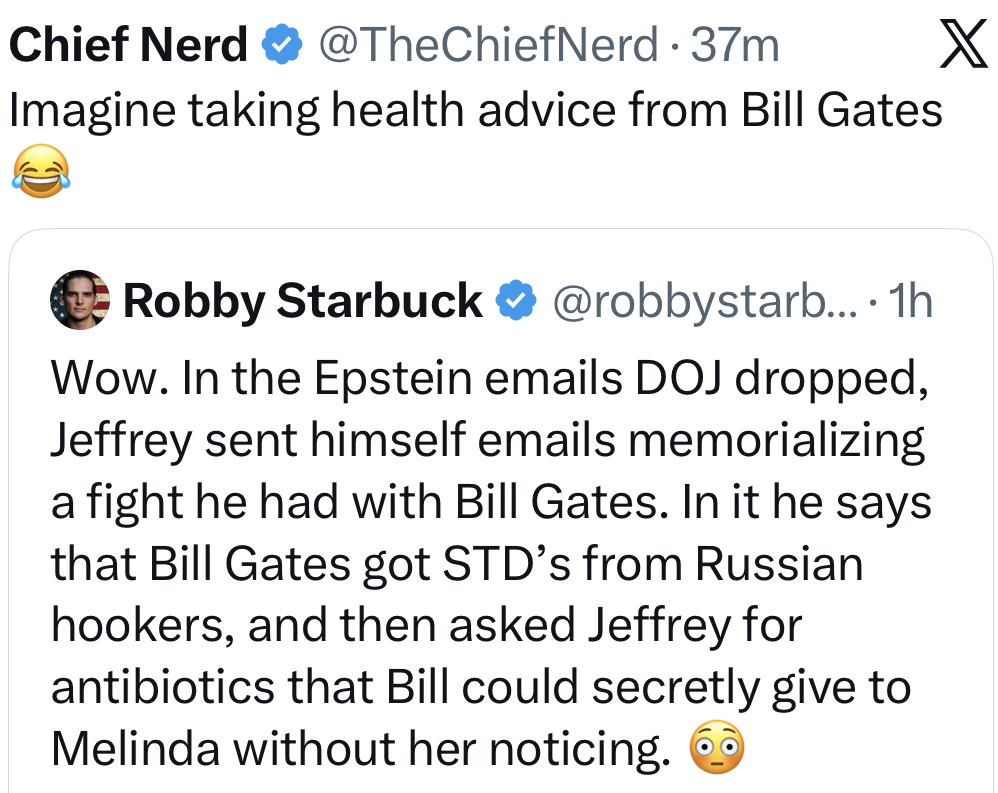This screenshot has width=998, height=793.
Task: Click the flushed face emoji
Action: [x=718, y=746]
